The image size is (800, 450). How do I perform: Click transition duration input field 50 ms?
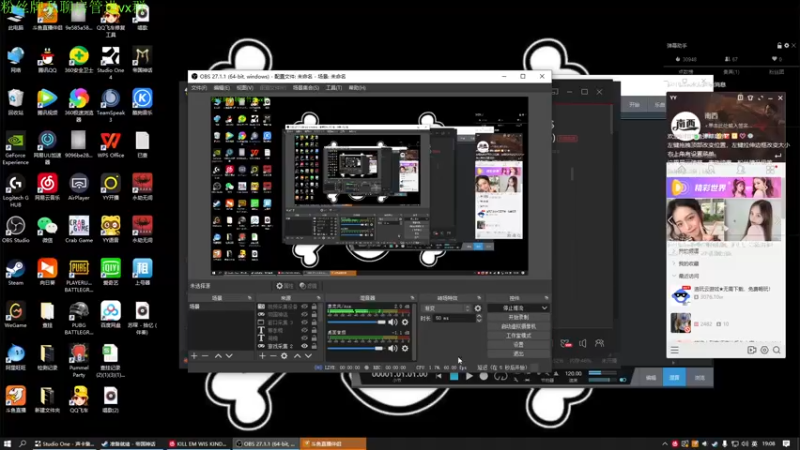click(x=454, y=318)
